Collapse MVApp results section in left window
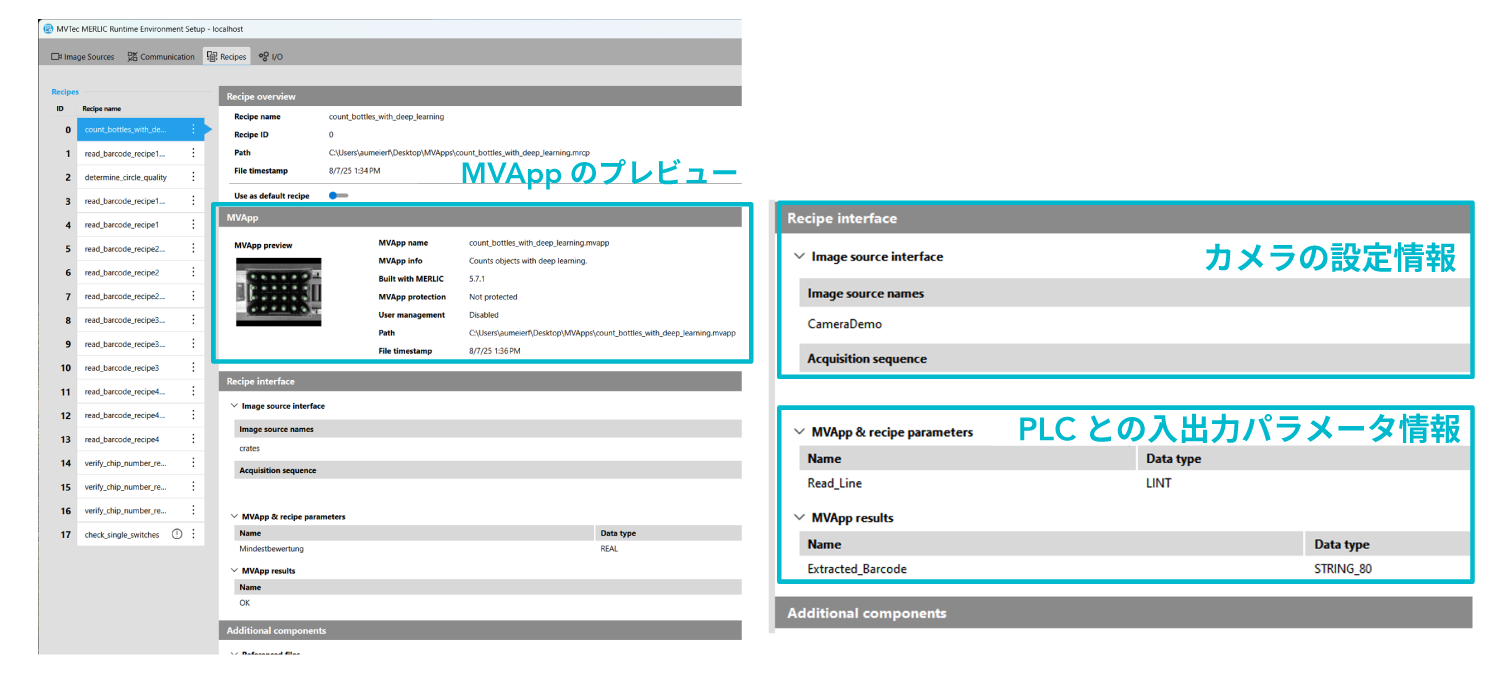1500x680 pixels. (x=234, y=571)
